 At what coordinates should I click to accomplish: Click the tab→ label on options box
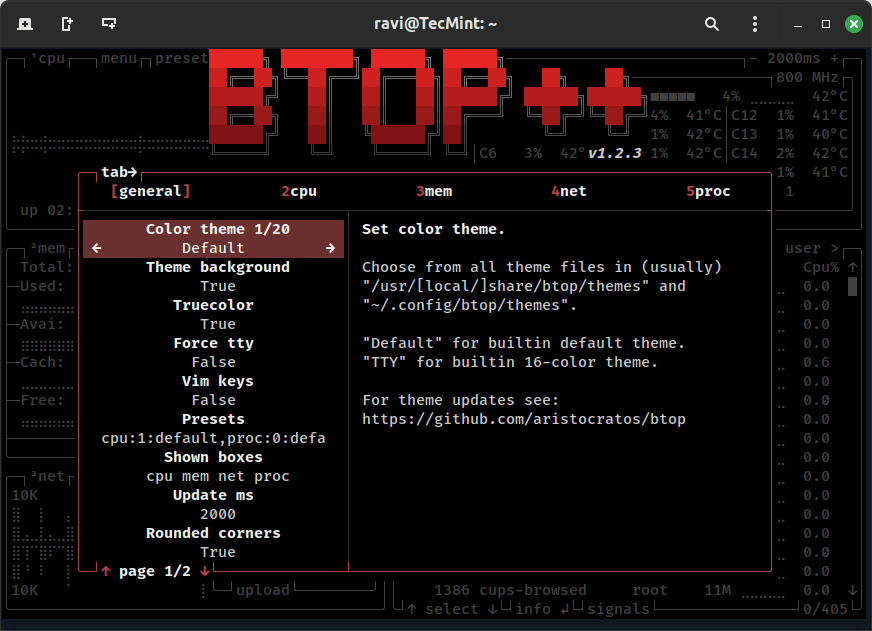click(119, 172)
